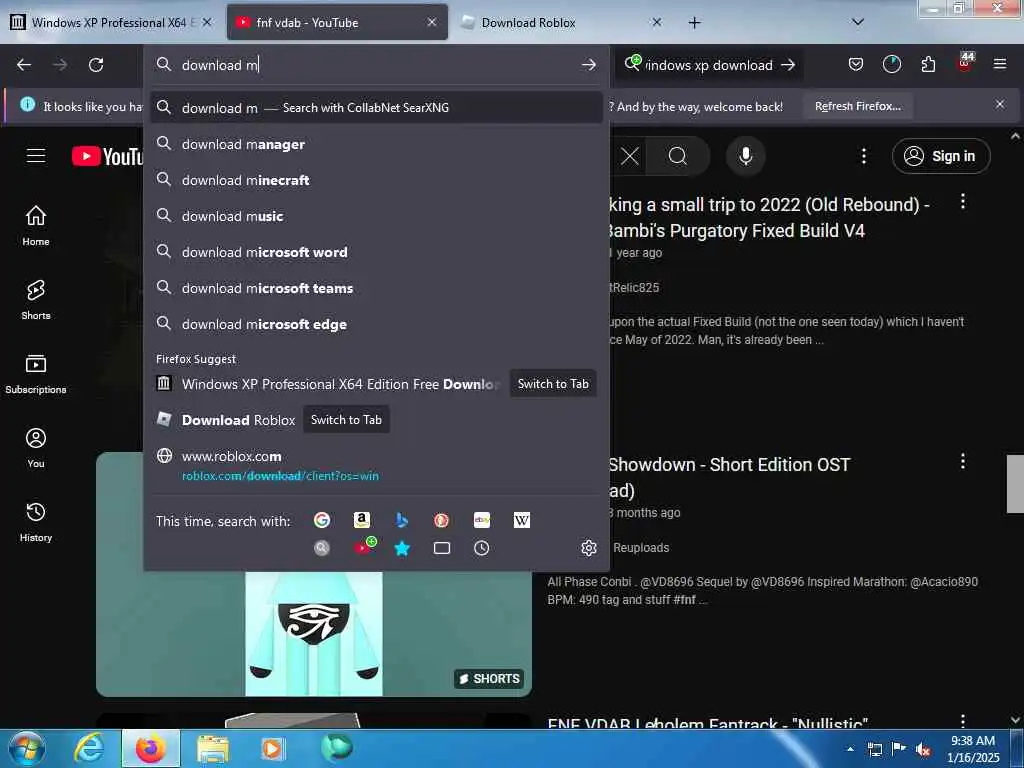1024x768 pixels.
Task: Search this time with Google
Action: [321, 520]
